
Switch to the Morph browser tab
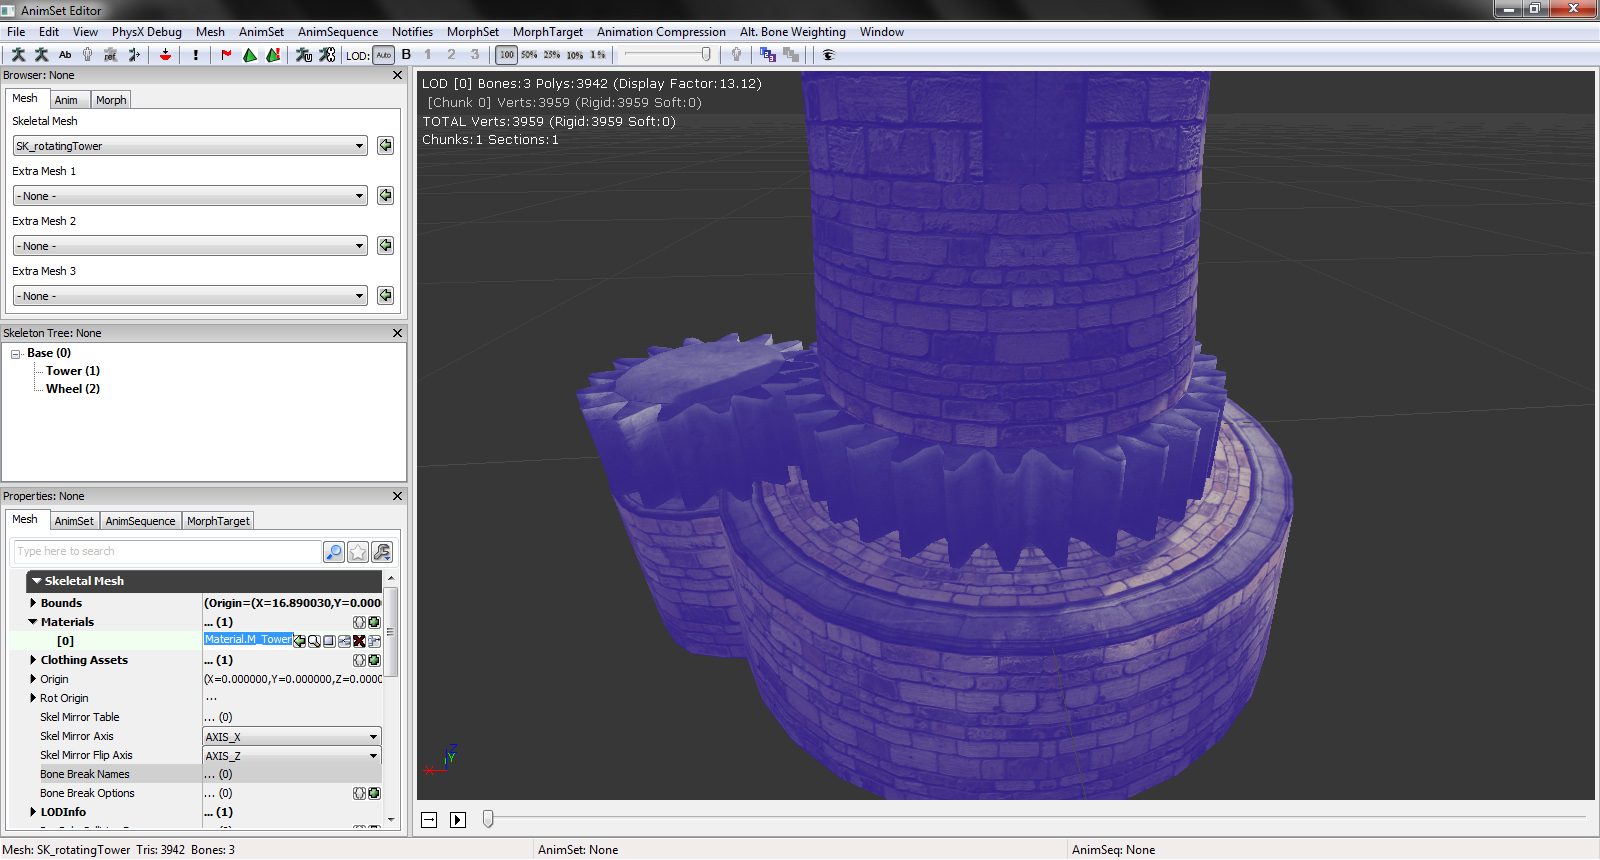pos(111,100)
